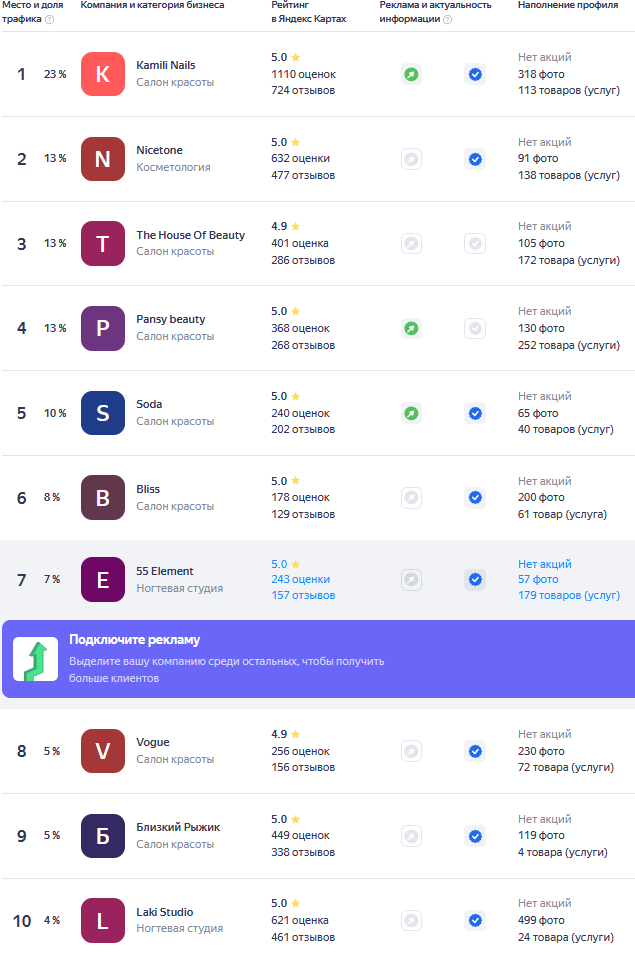Click grey advertising icon for Nicetone
Screen dimensions: 635x960
pos(411,159)
